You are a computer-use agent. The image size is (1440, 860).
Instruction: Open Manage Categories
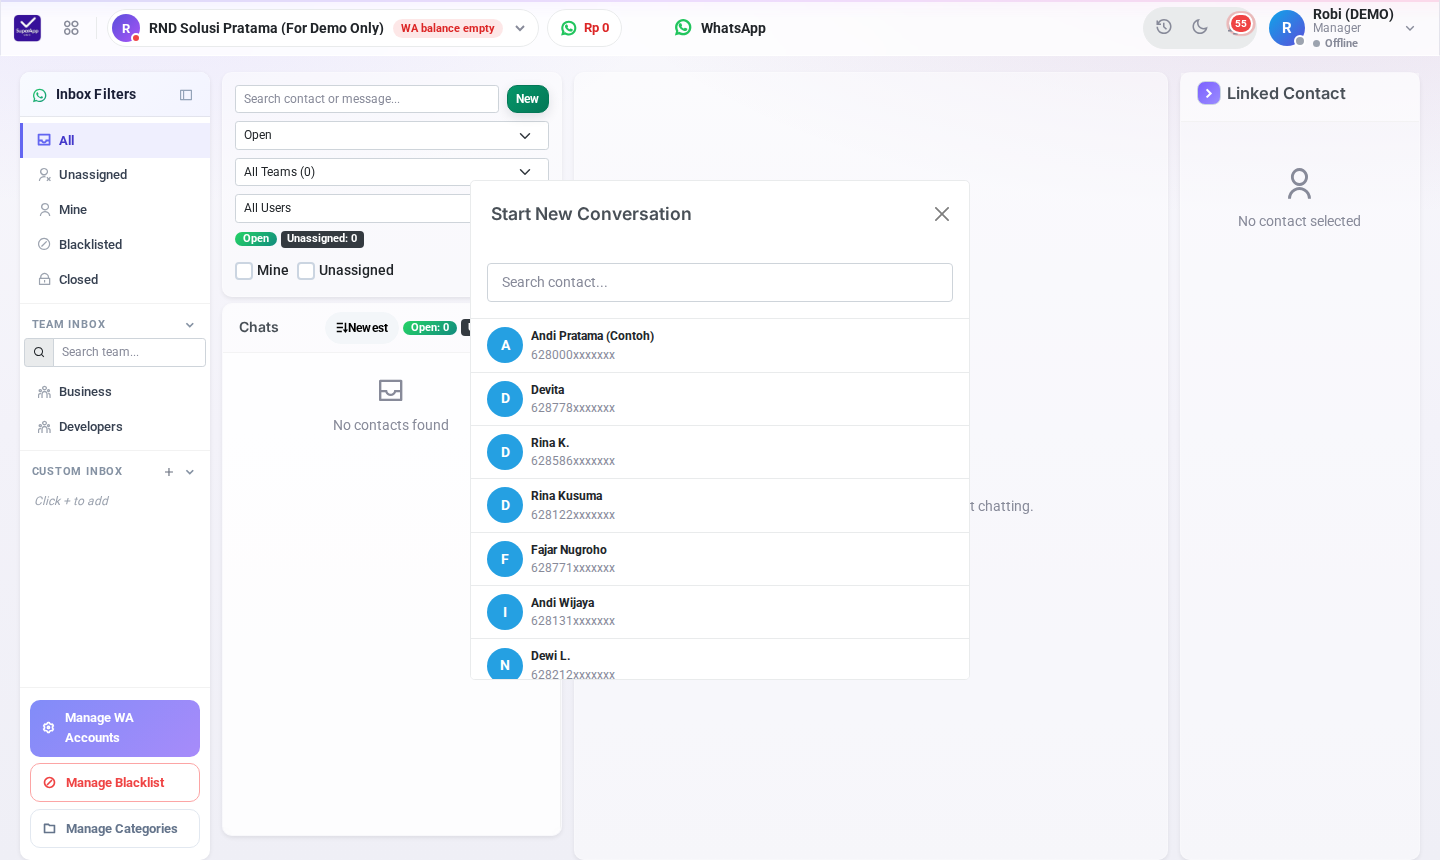pos(115,829)
